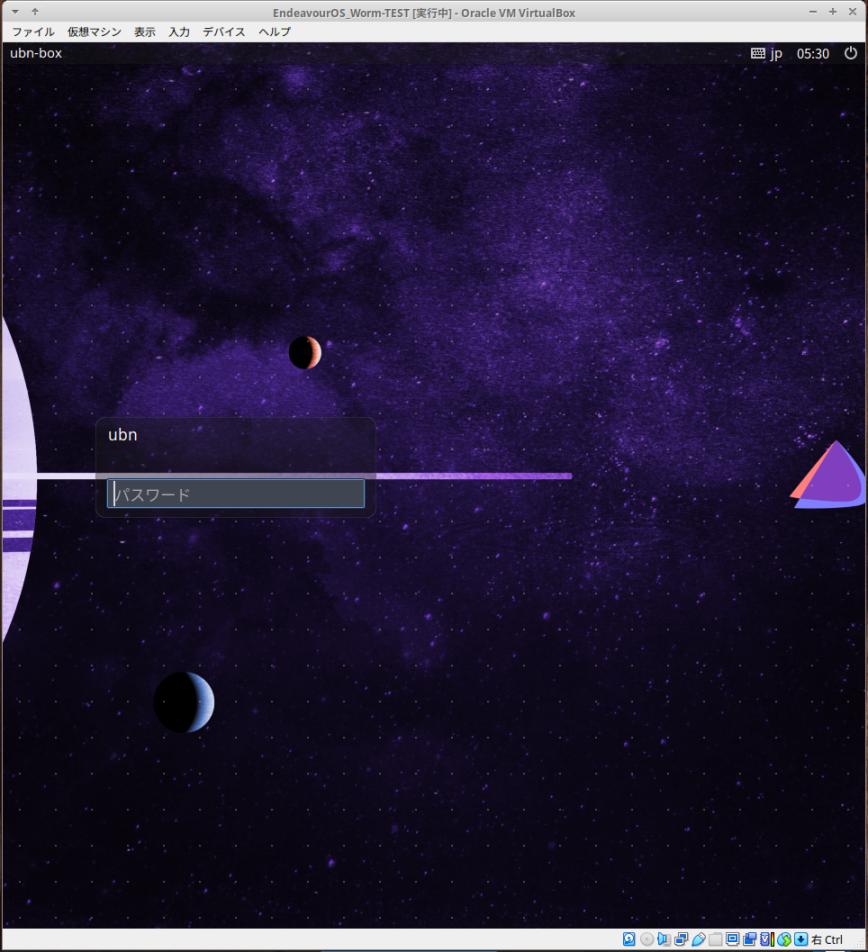Image resolution: width=868 pixels, height=952 pixels.
Task: Click the keyboard icon next to jp
Action: (x=758, y=53)
